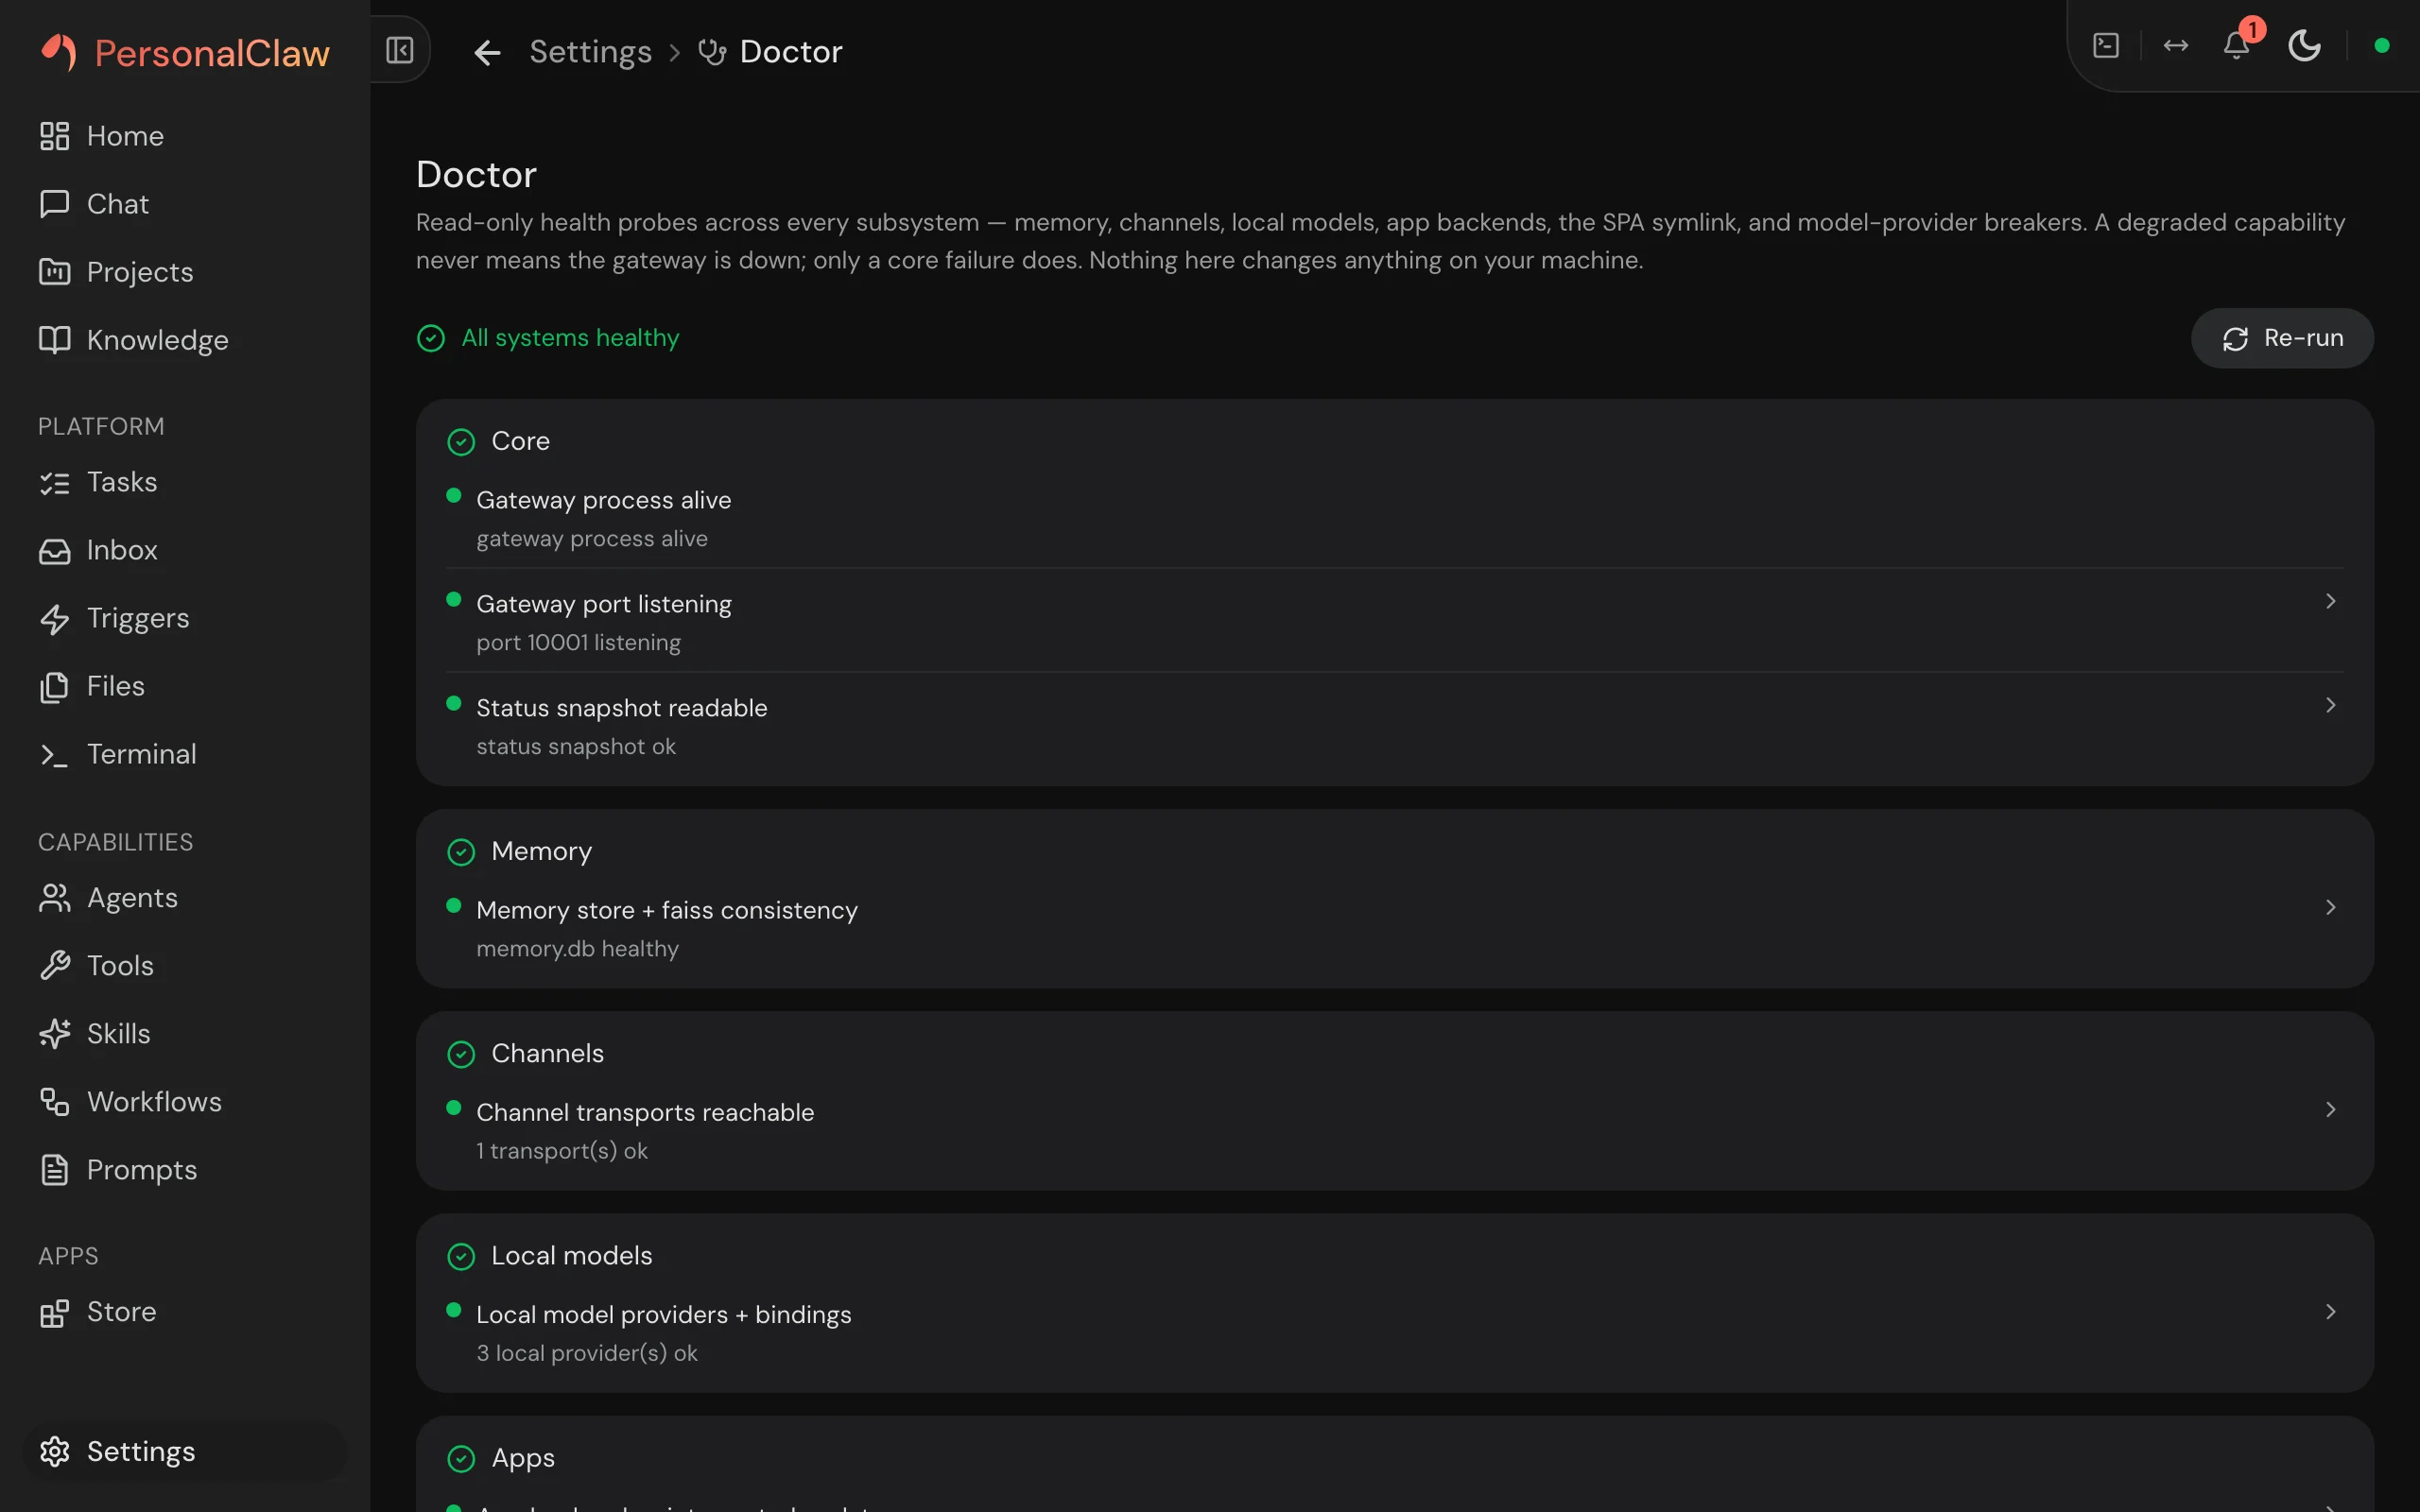Open the Chat menu item
Viewport: 2420px width, 1512px height.
[x=185, y=204]
